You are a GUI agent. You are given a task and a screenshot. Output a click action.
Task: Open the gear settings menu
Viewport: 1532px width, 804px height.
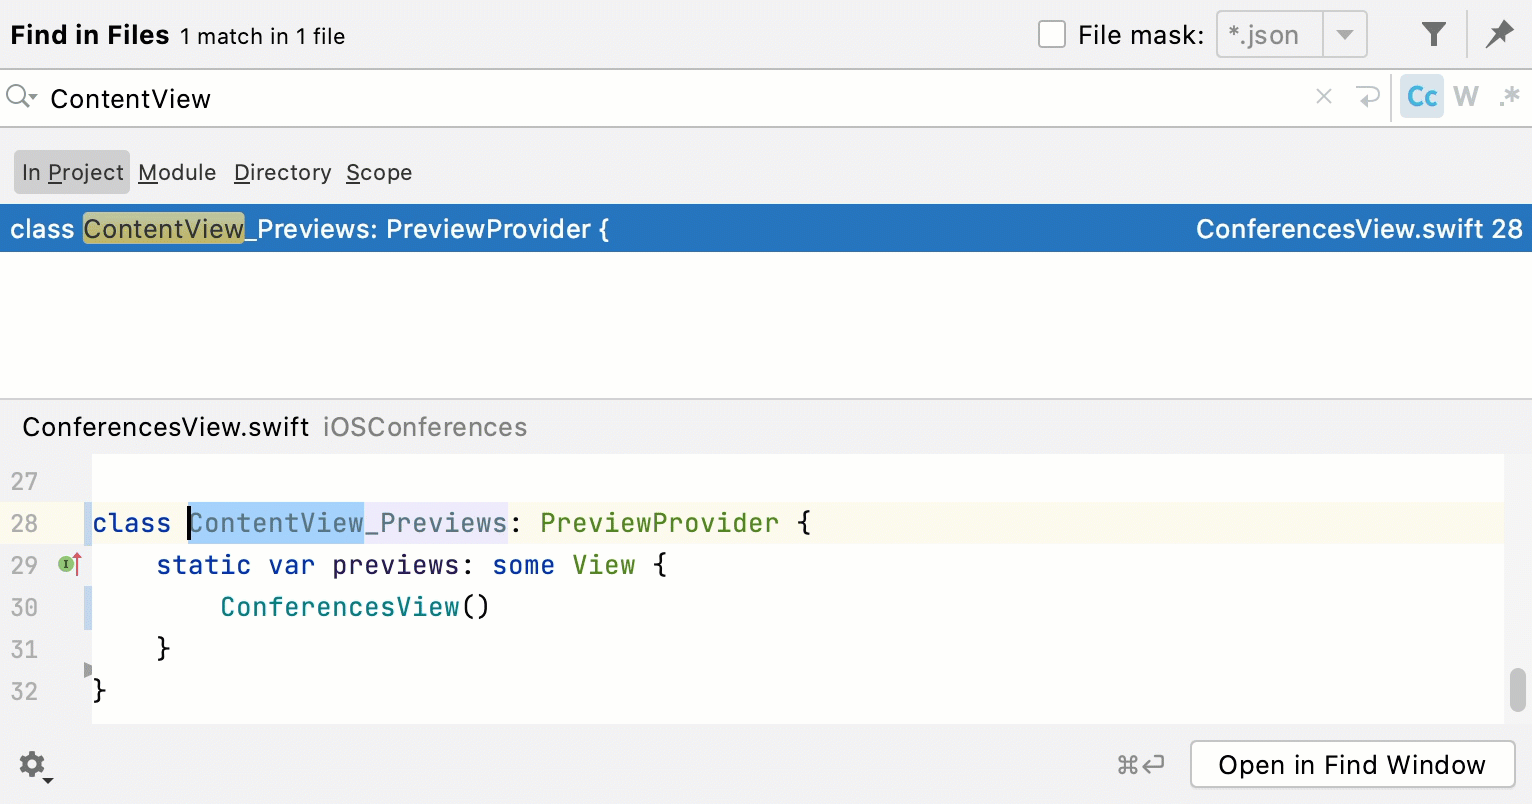point(33,765)
